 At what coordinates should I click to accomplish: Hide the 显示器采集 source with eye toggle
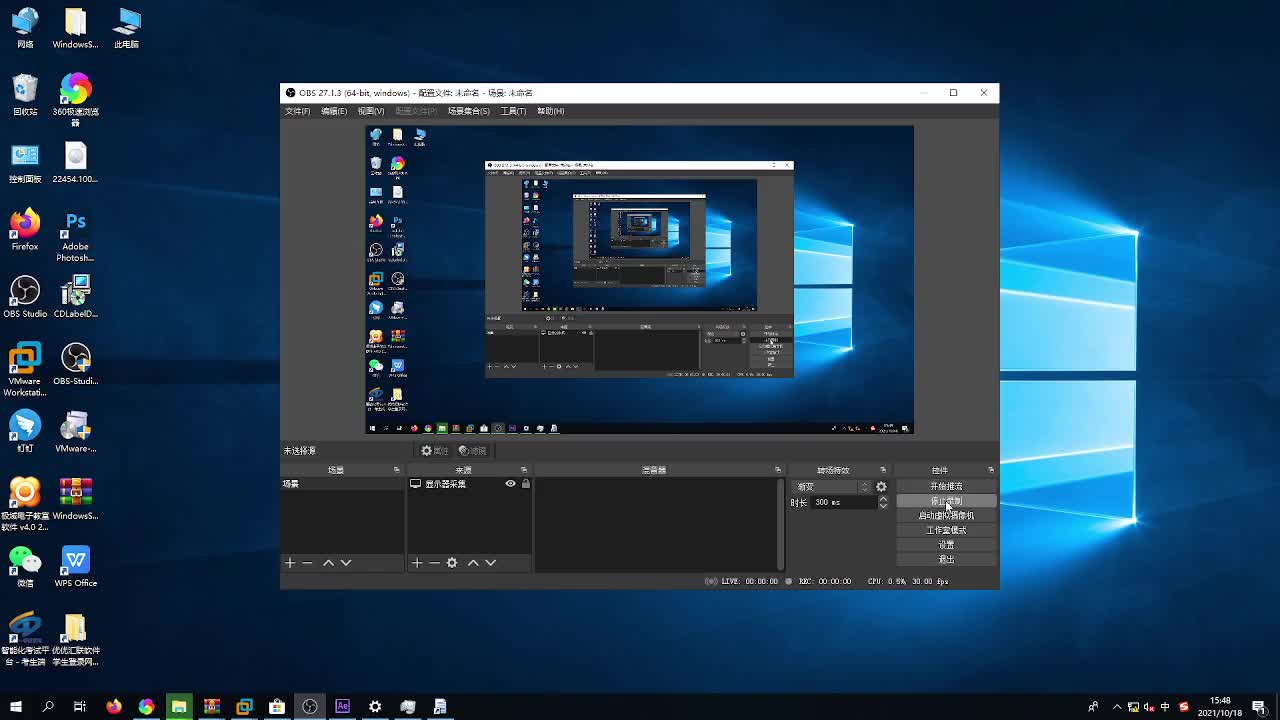coord(510,483)
